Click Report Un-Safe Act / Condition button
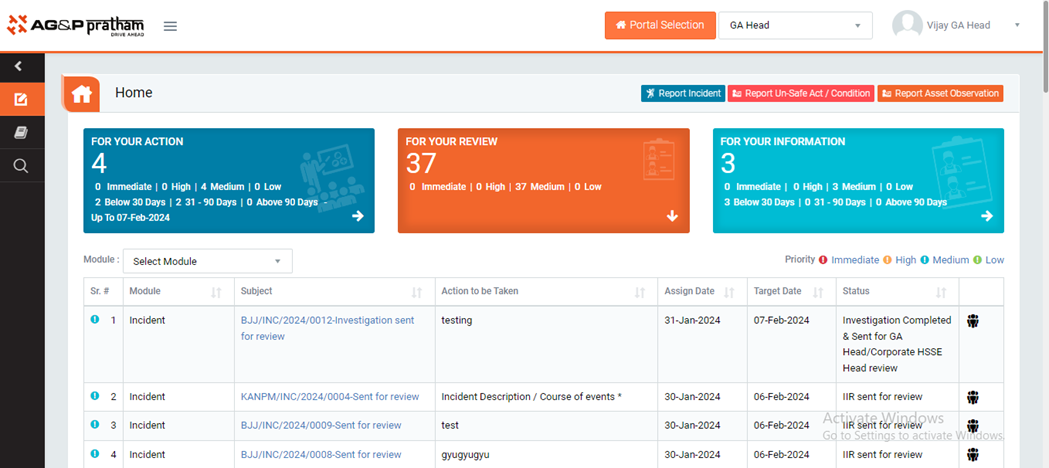 (800, 93)
